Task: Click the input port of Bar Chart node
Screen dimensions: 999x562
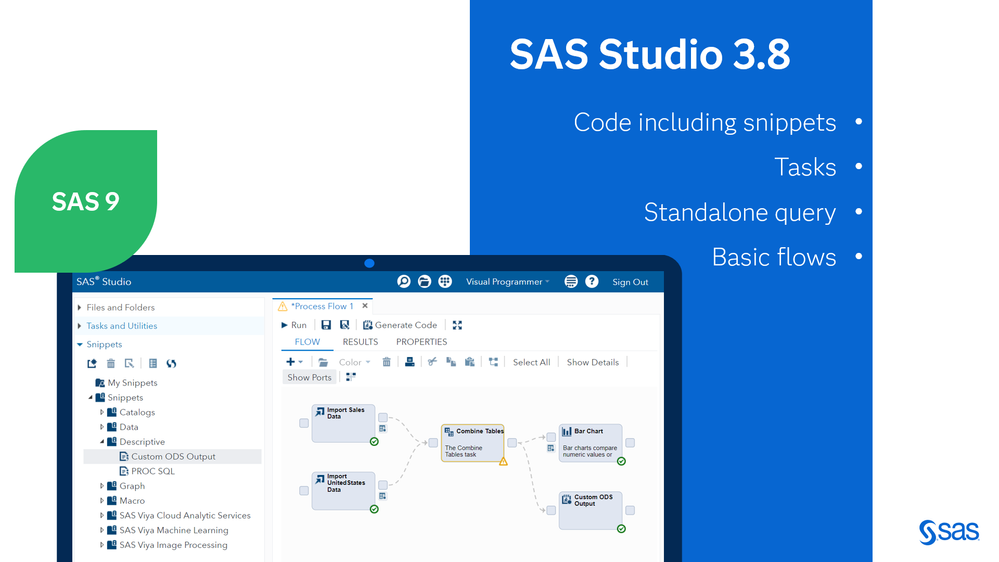Action: [x=551, y=437]
